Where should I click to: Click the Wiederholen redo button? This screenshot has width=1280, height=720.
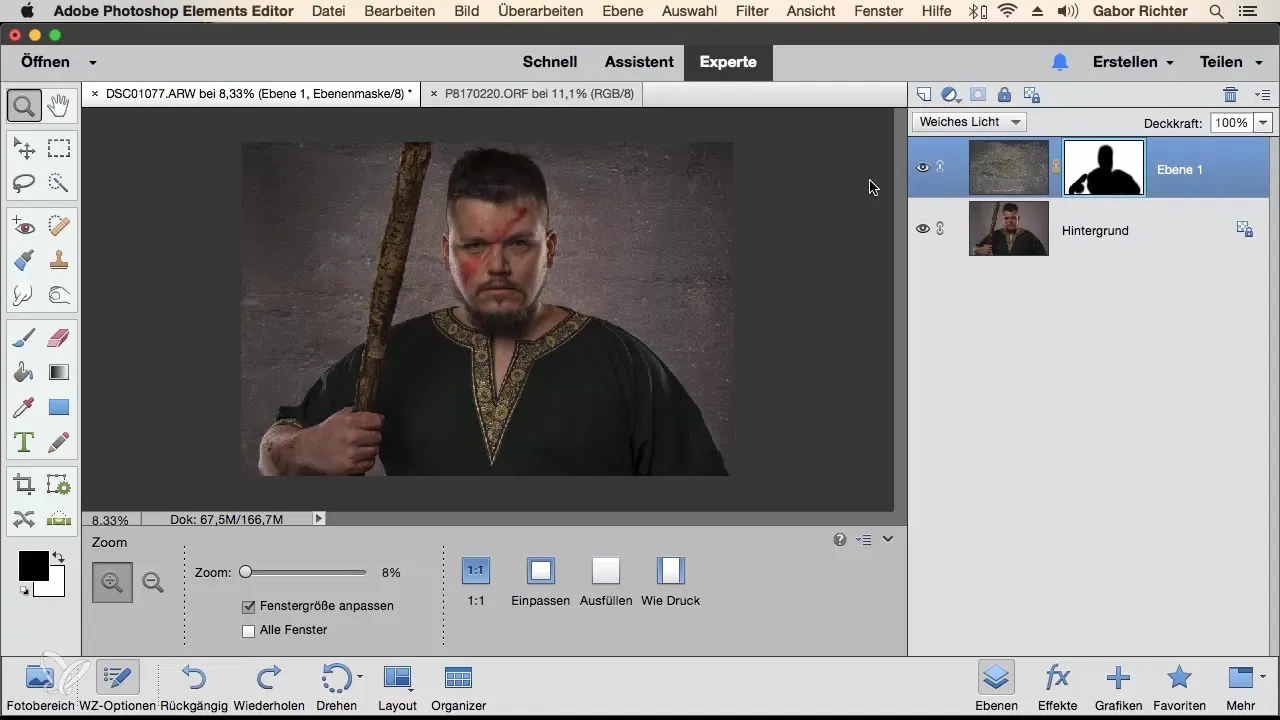(268, 687)
